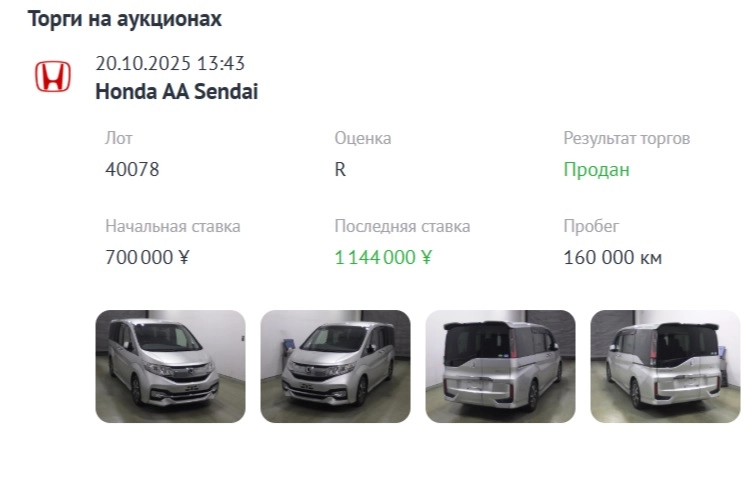Click the 'Торги на аукционах' heading
The width and height of the screenshot is (755, 480).
(x=125, y=19)
